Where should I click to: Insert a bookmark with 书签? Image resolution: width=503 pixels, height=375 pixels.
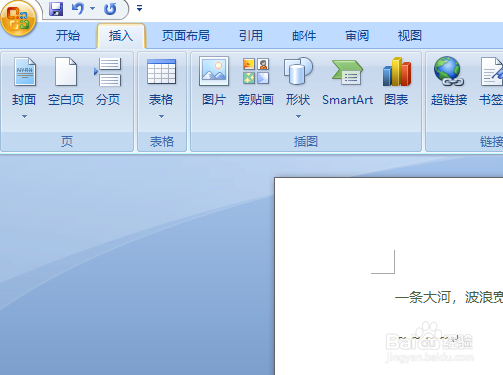pyautogui.click(x=491, y=82)
